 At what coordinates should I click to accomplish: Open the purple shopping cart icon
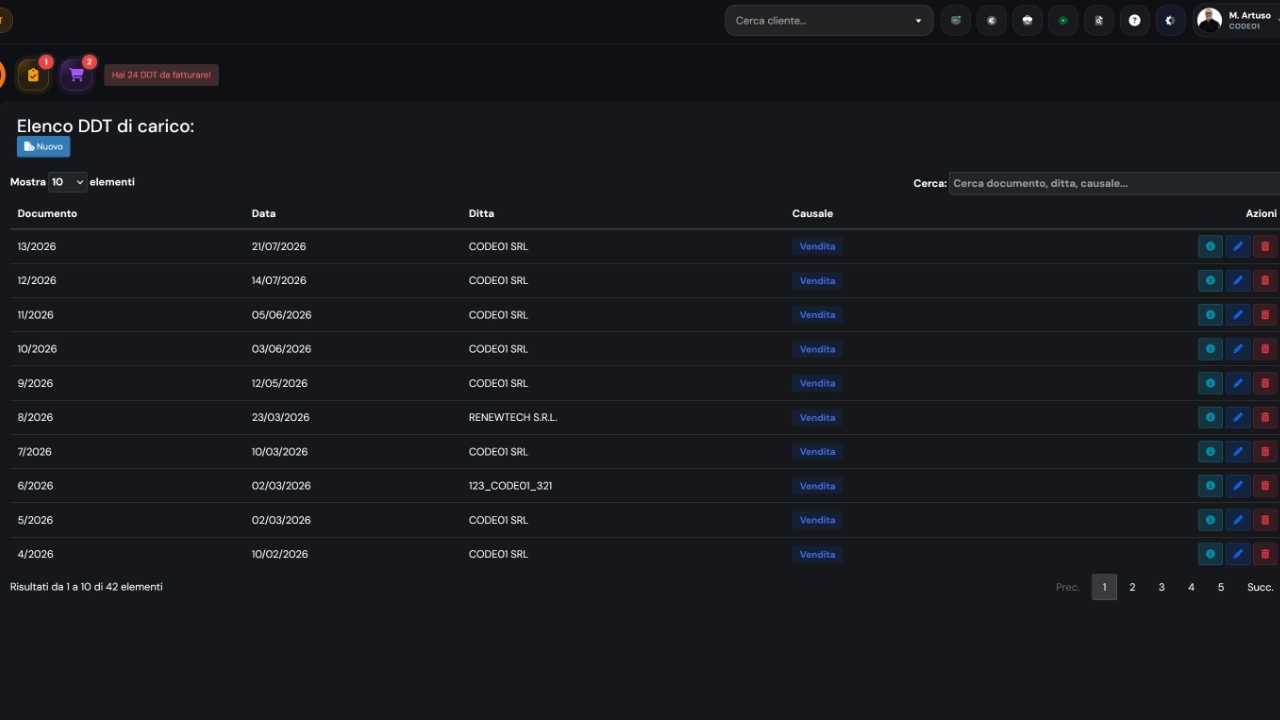[x=76, y=75]
